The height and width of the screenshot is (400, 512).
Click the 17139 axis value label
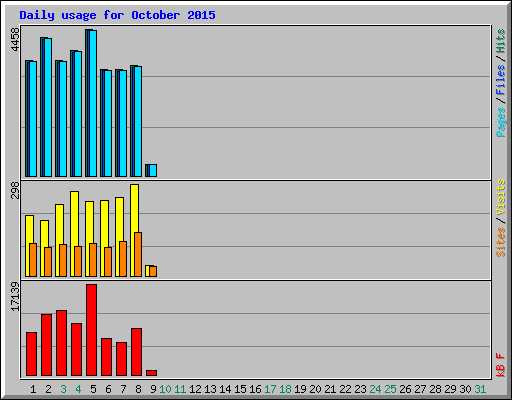point(15,297)
